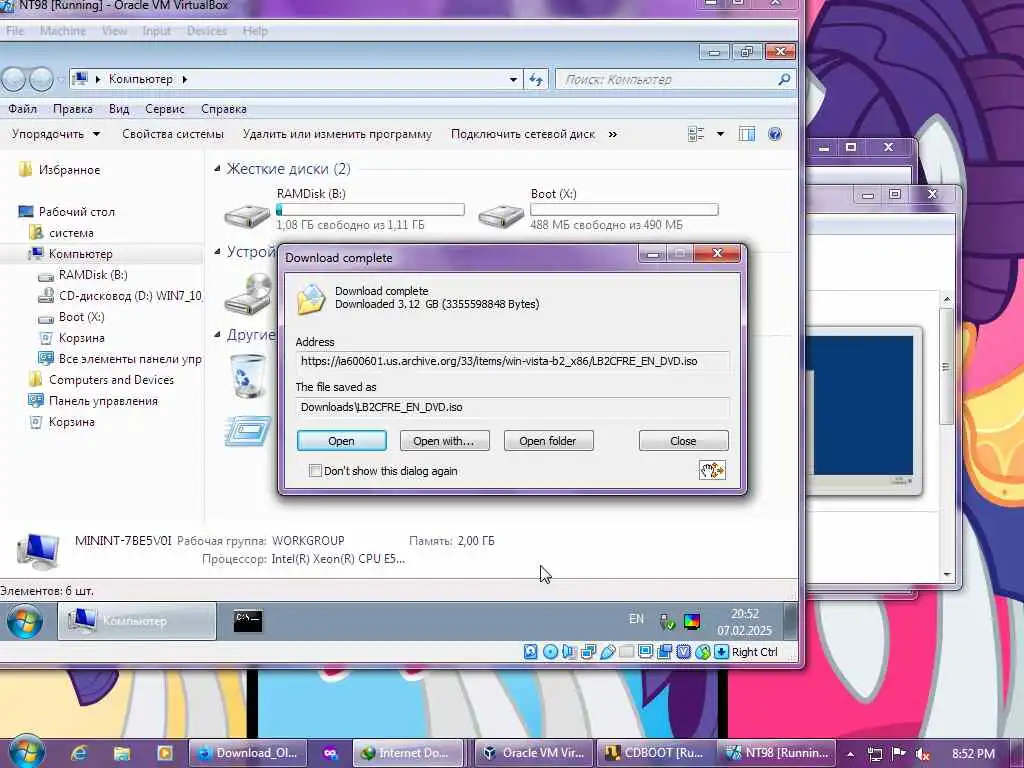Click the Open with... button
This screenshot has height=768, width=1024.
(x=445, y=441)
